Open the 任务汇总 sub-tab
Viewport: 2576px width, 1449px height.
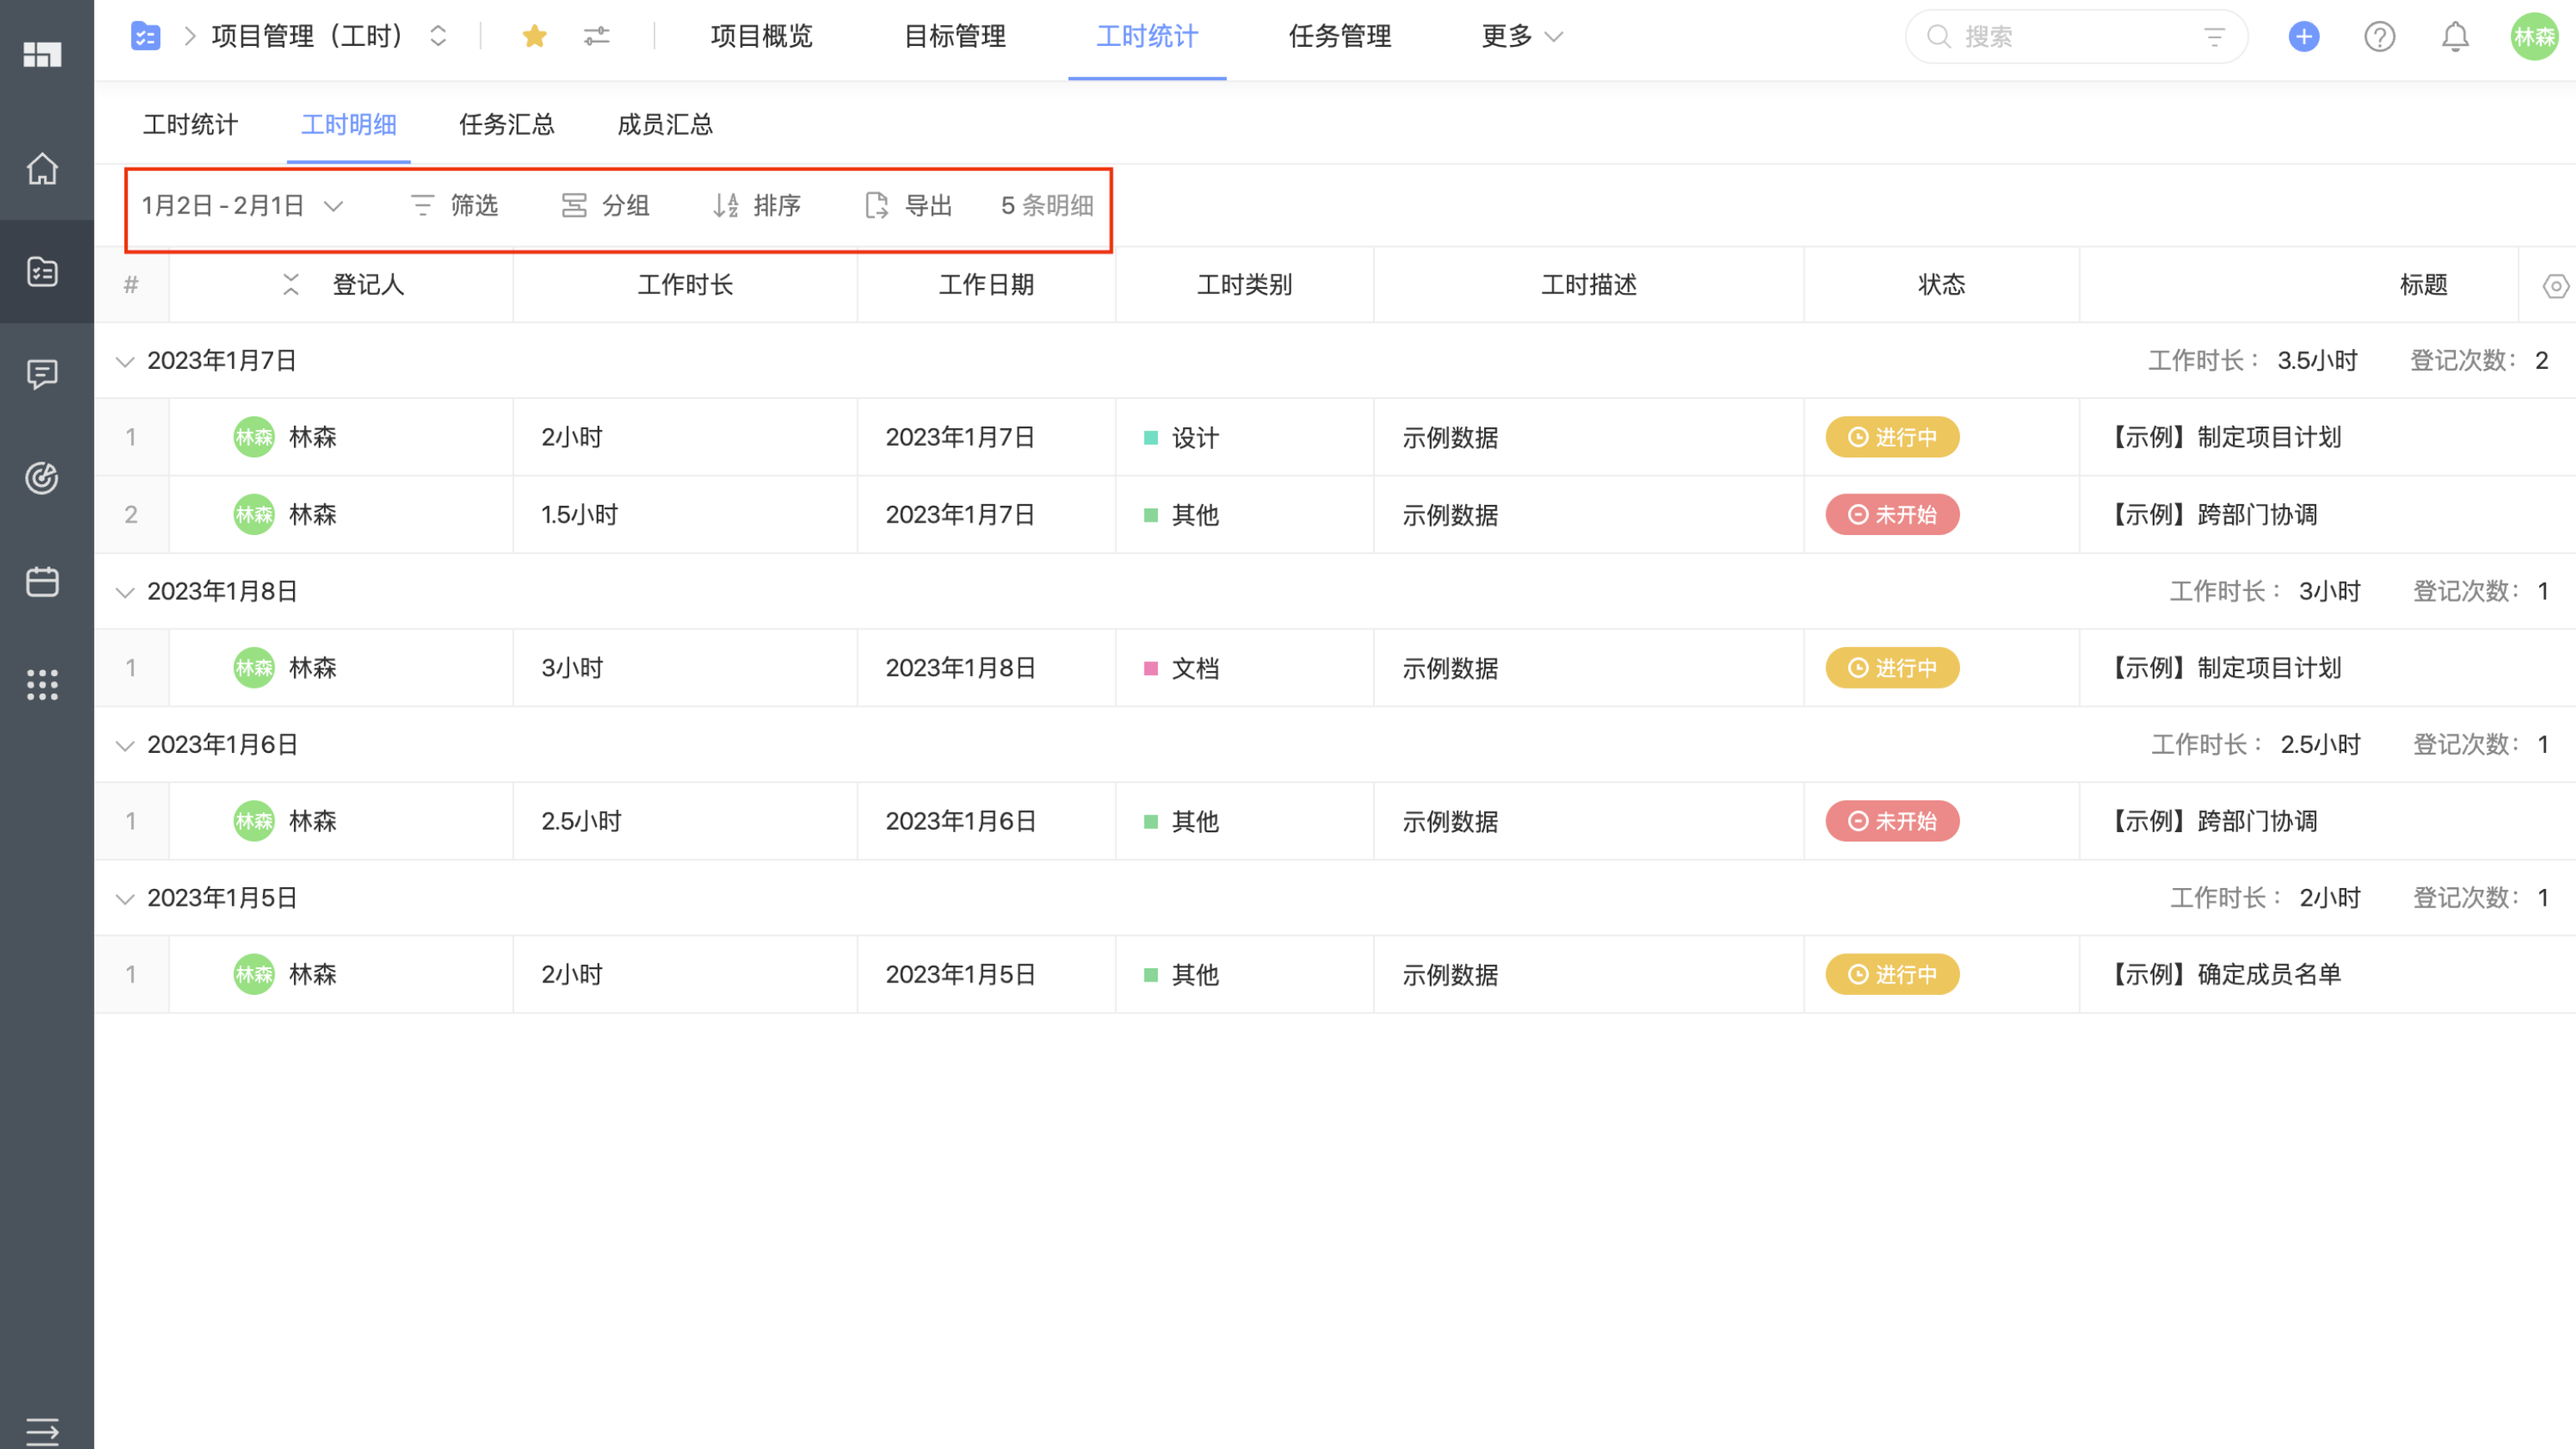coord(507,125)
